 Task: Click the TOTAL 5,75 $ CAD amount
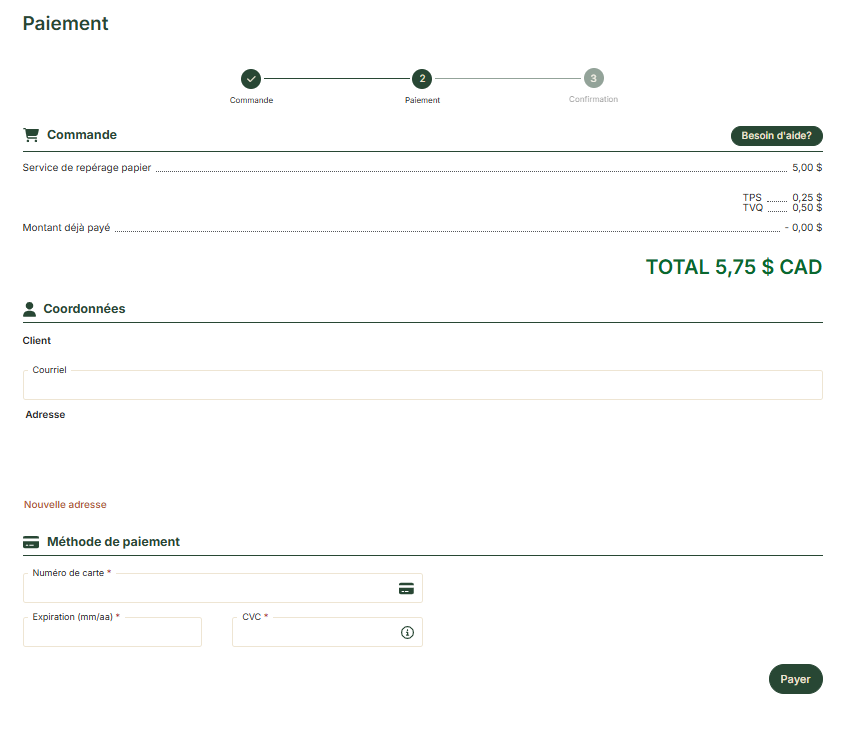[733, 267]
